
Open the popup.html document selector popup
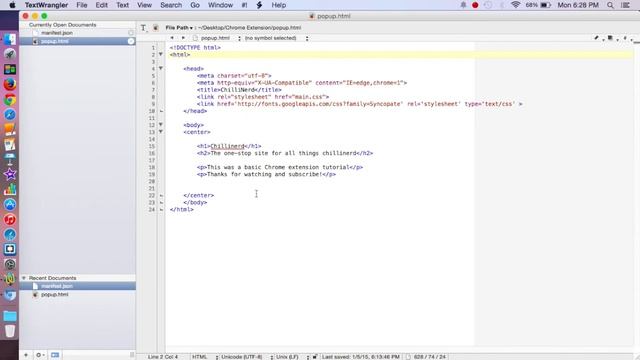coord(217,38)
